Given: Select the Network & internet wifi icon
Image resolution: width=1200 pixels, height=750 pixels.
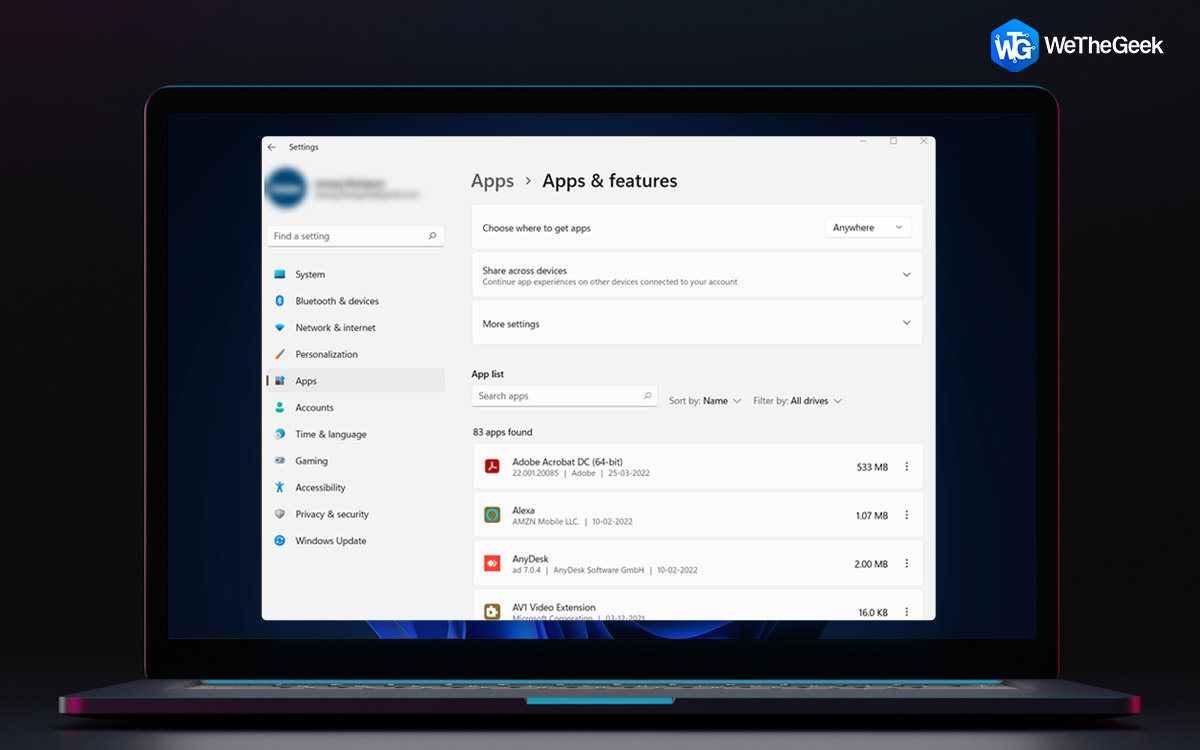Looking at the screenshot, I should 280,328.
